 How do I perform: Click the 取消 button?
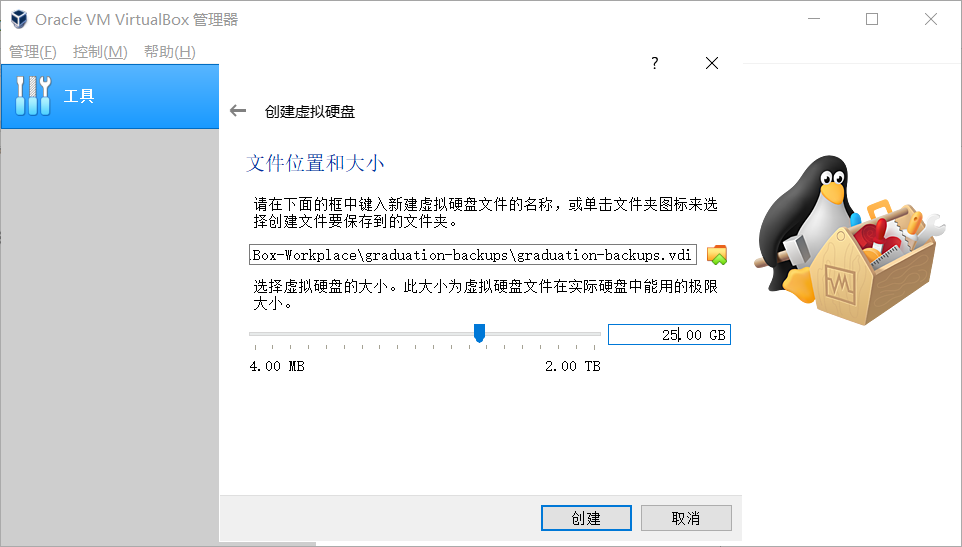(686, 518)
